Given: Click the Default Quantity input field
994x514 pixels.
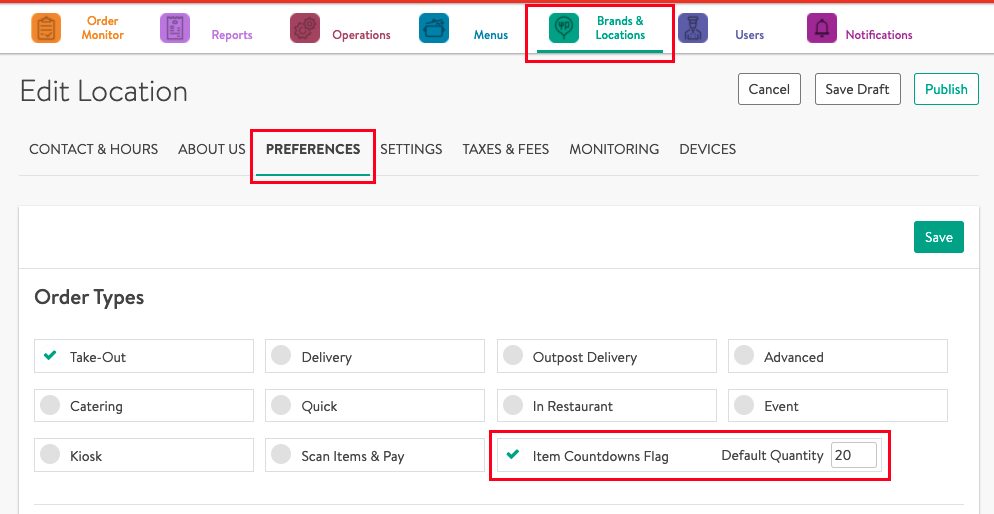Looking at the screenshot, I should 853,455.
